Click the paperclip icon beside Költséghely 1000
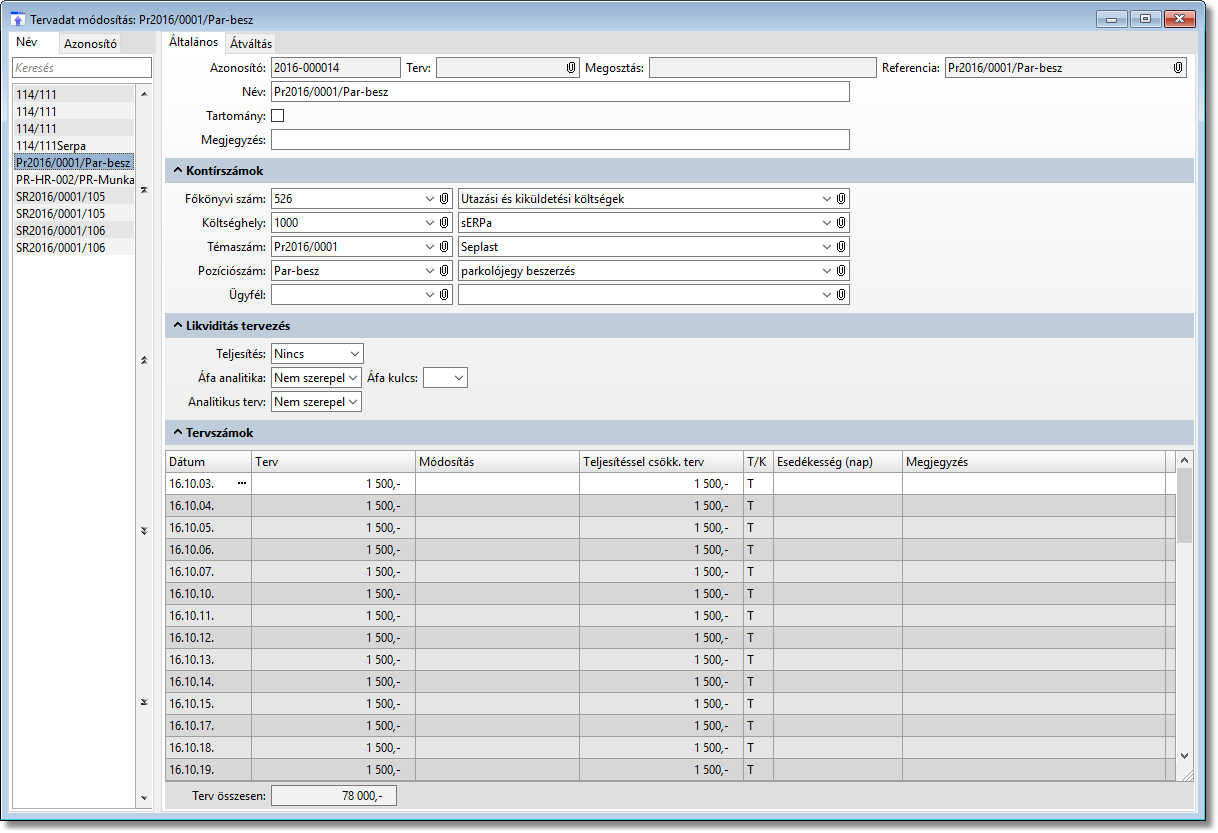1218x833 pixels. click(445, 222)
